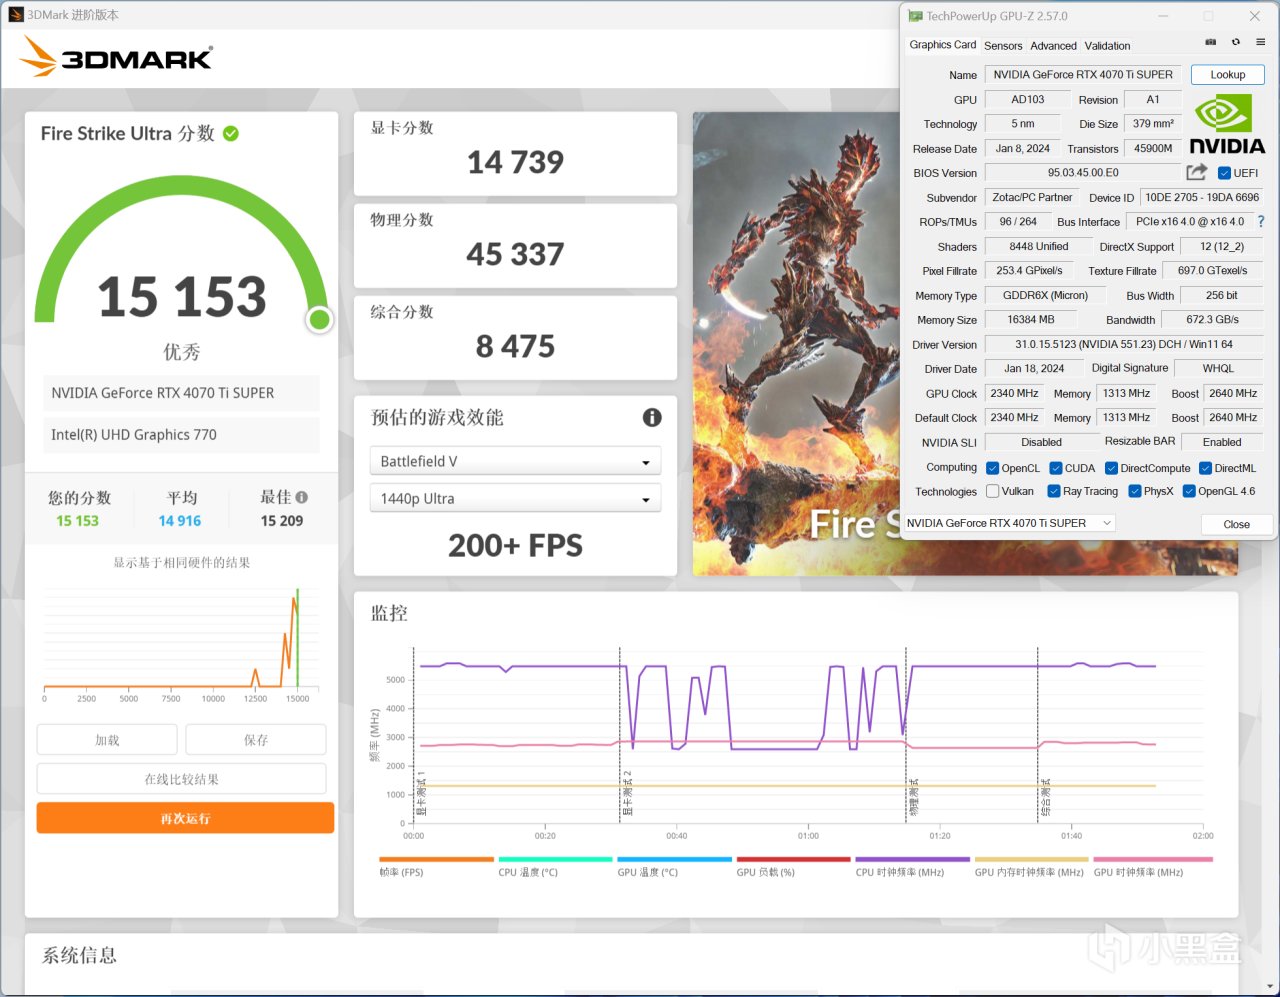The width and height of the screenshot is (1280, 997).
Task: Click the Subvendor value Zotac/PC Partner
Action: click(x=1032, y=197)
